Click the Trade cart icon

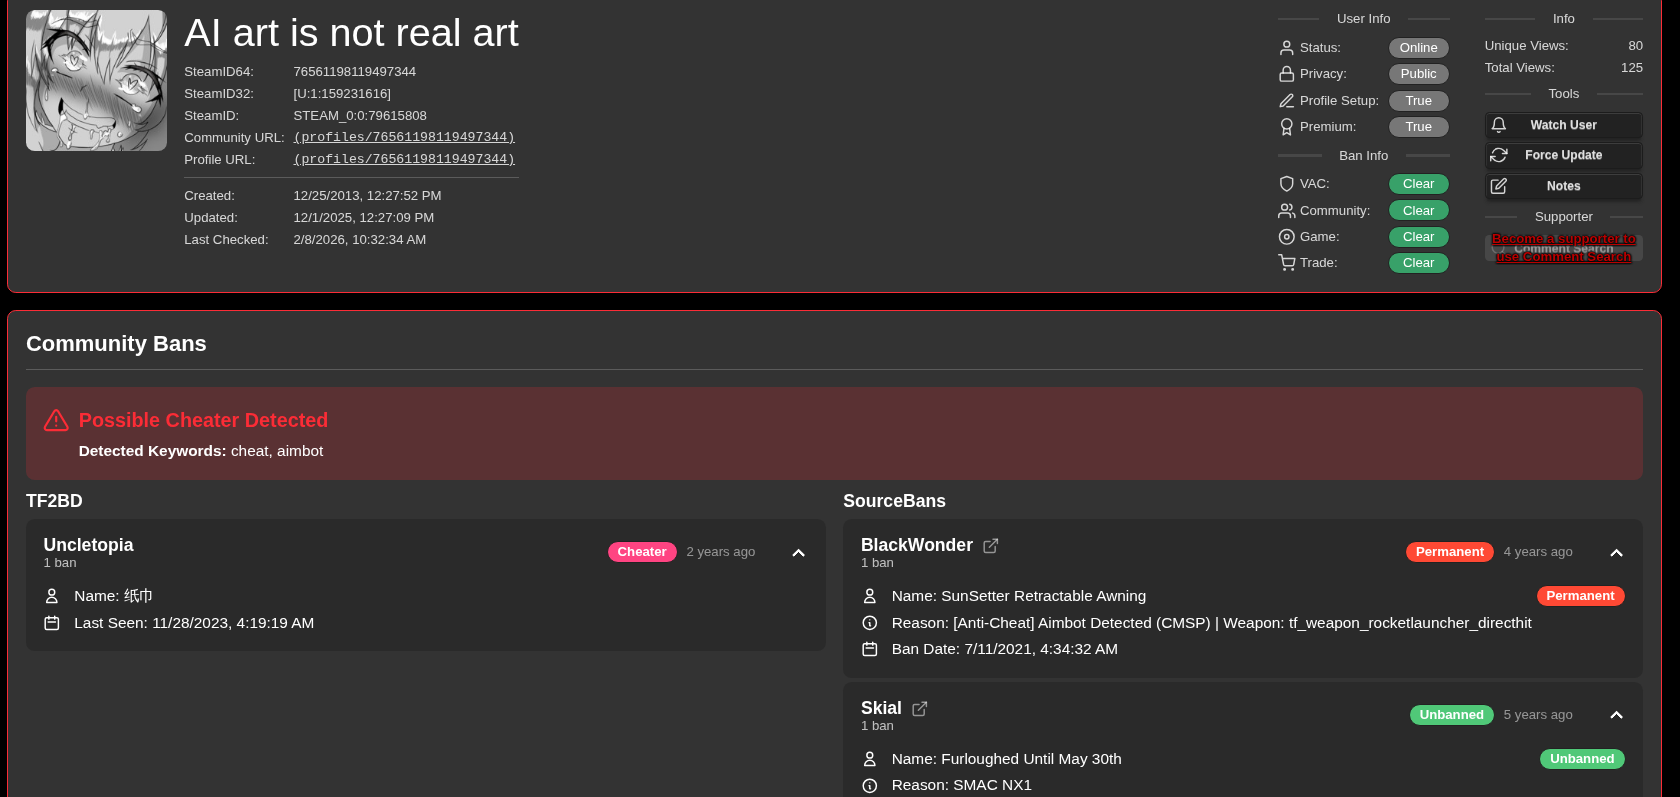click(1286, 263)
